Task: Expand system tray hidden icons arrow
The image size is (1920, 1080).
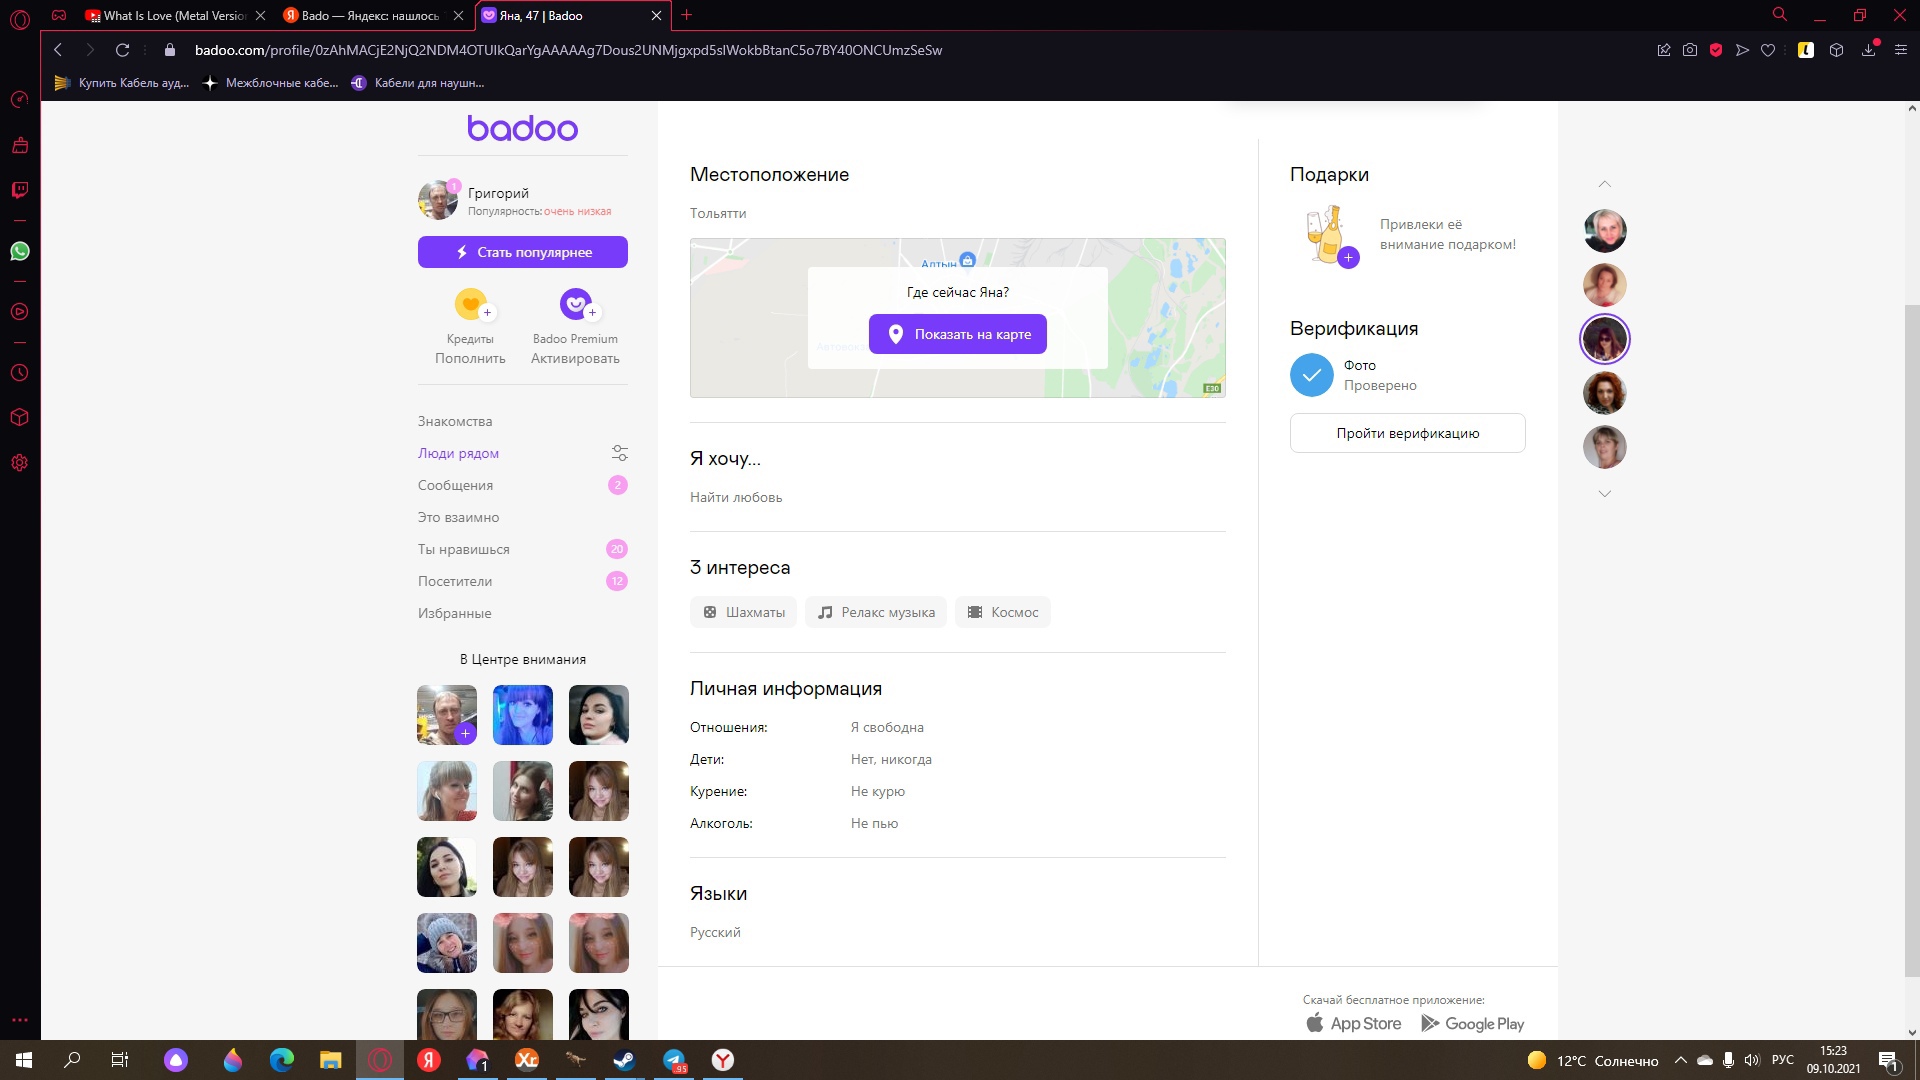Action: [1680, 1060]
